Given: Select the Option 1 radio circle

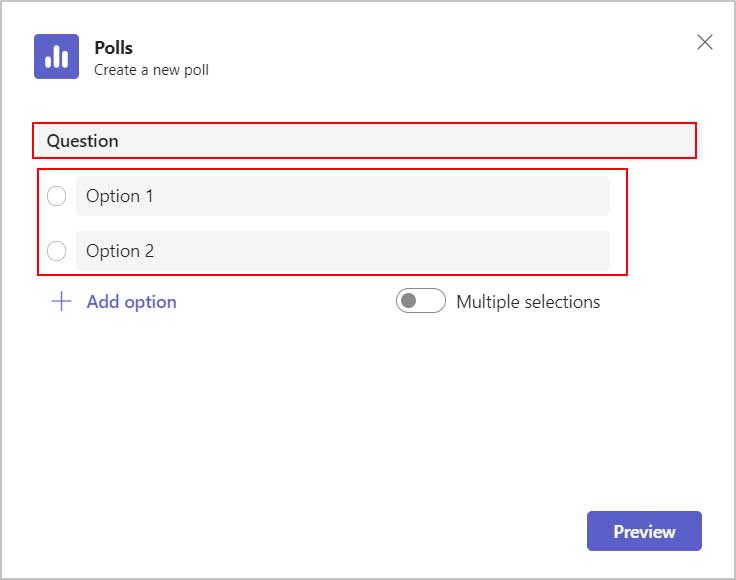Looking at the screenshot, I should point(56,196).
